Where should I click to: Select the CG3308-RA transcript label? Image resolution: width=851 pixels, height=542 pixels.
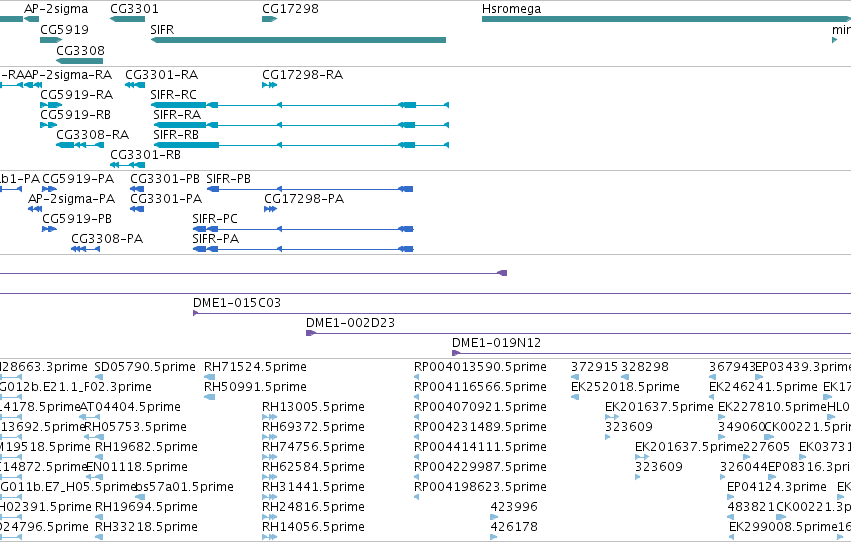pos(93,135)
